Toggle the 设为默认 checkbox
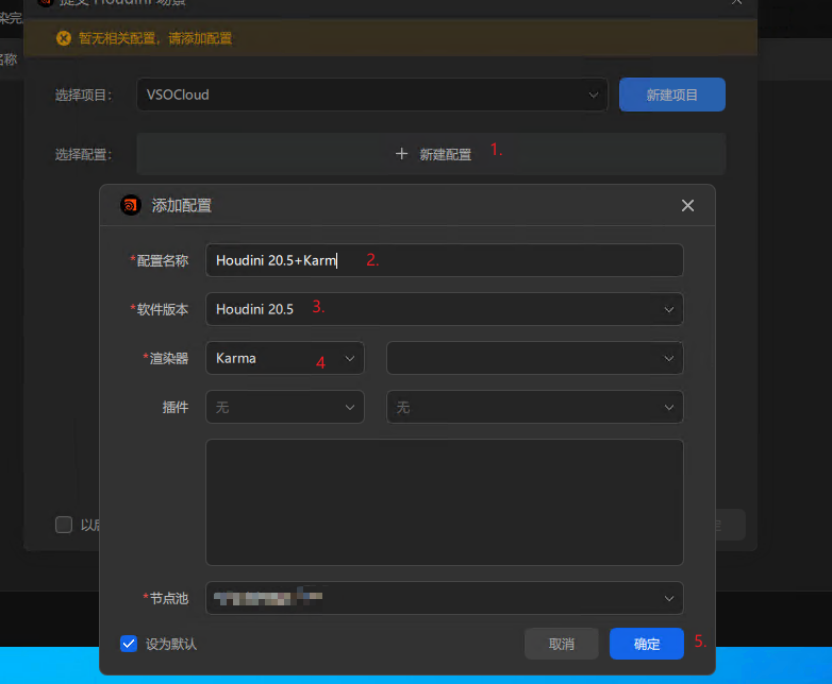Image resolution: width=832 pixels, height=684 pixels. click(128, 643)
